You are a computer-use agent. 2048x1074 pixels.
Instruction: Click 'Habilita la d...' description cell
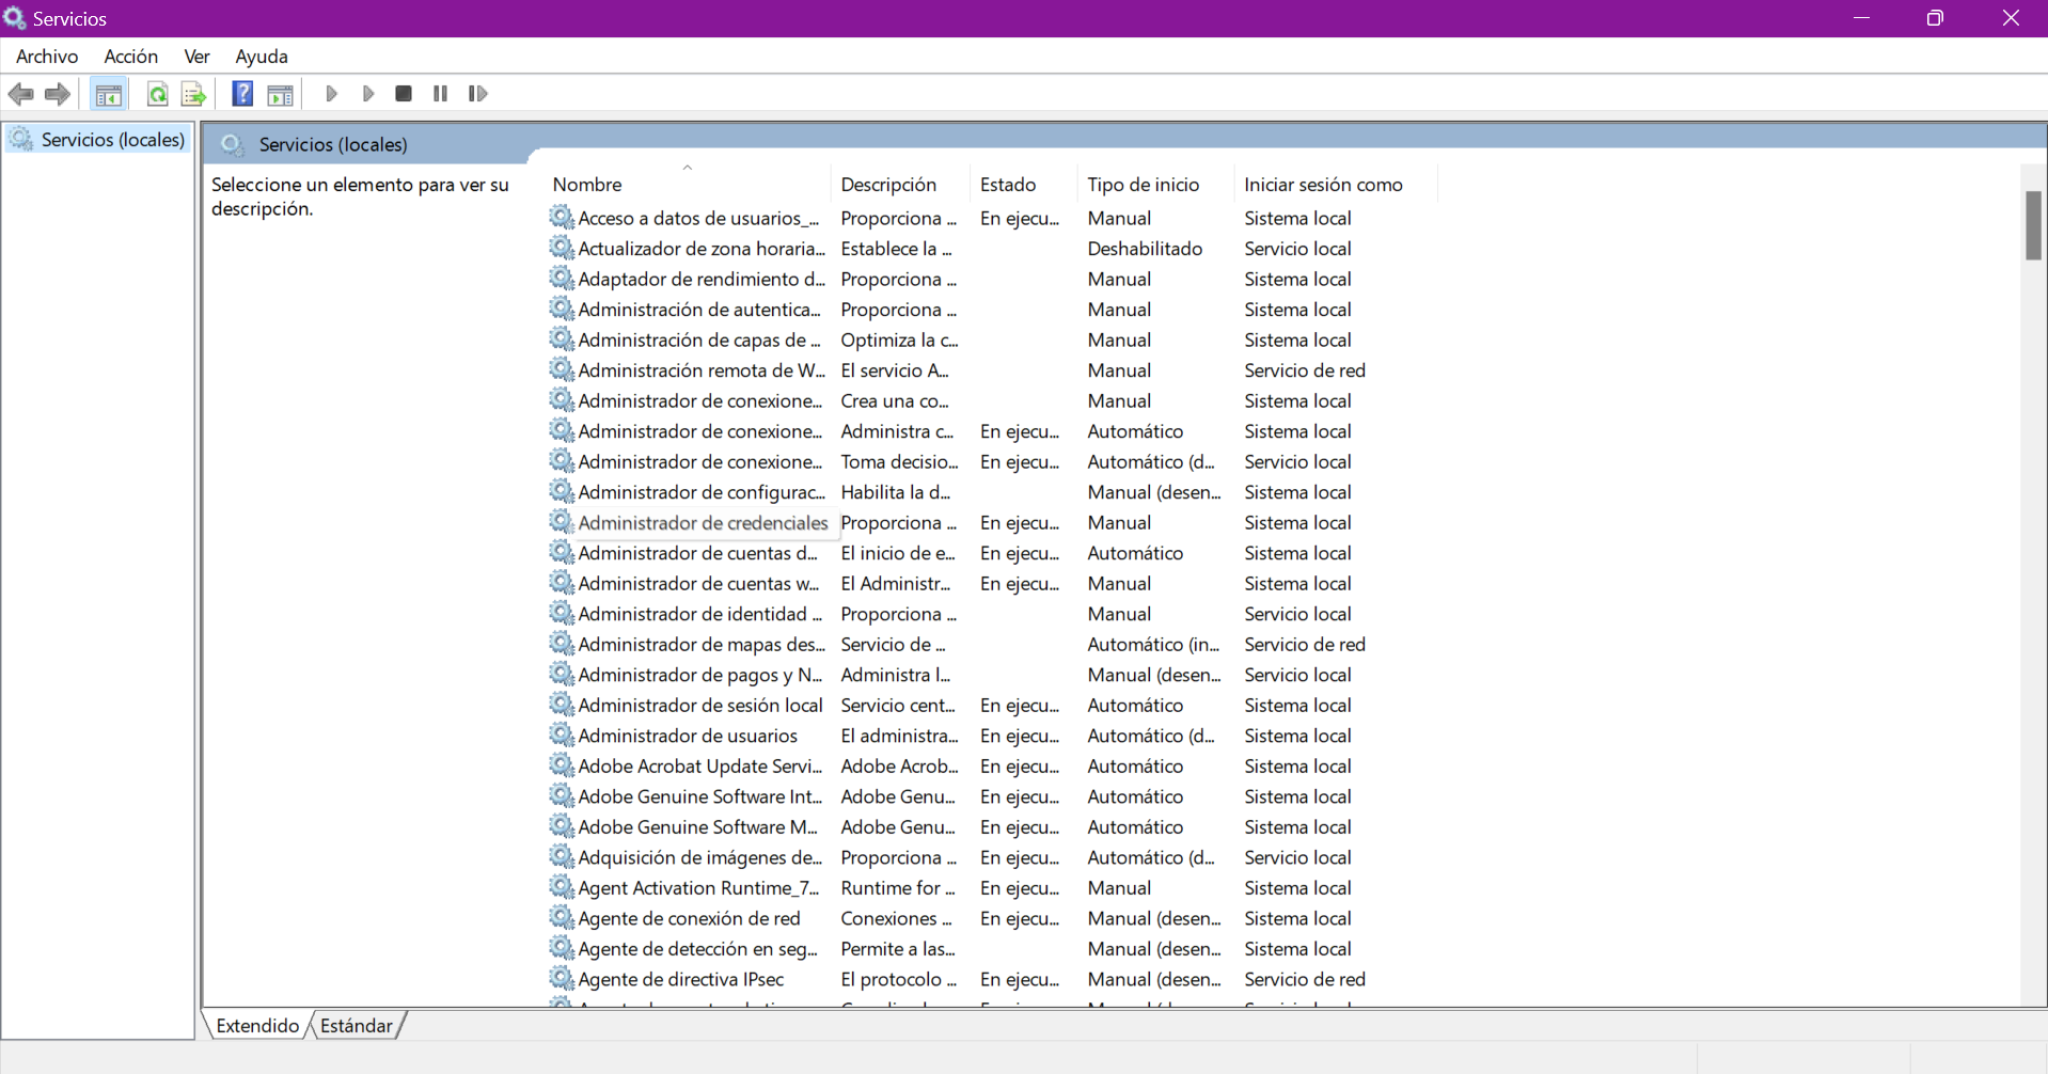(895, 492)
